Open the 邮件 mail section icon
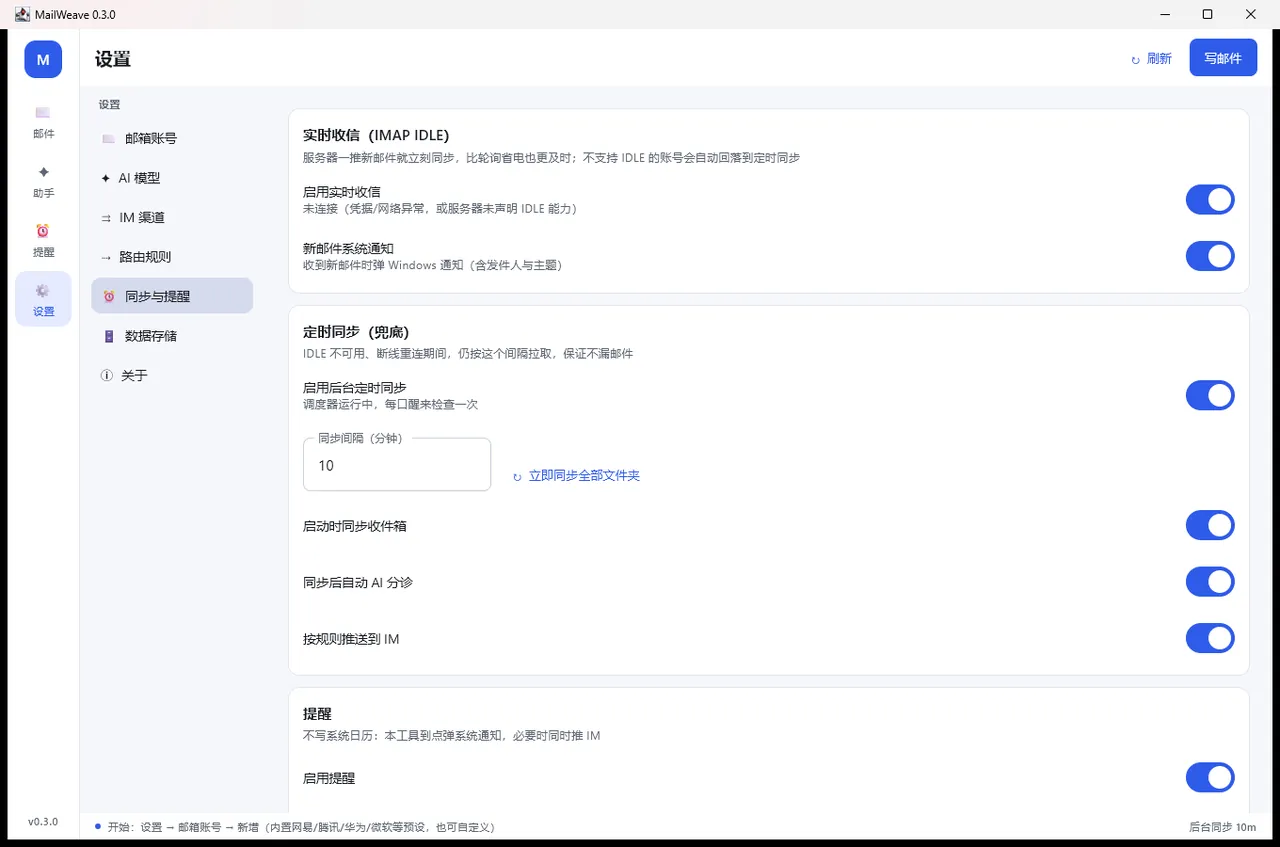Image resolution: width=1280 pixels, height=847 pixels. pos(43,113)
